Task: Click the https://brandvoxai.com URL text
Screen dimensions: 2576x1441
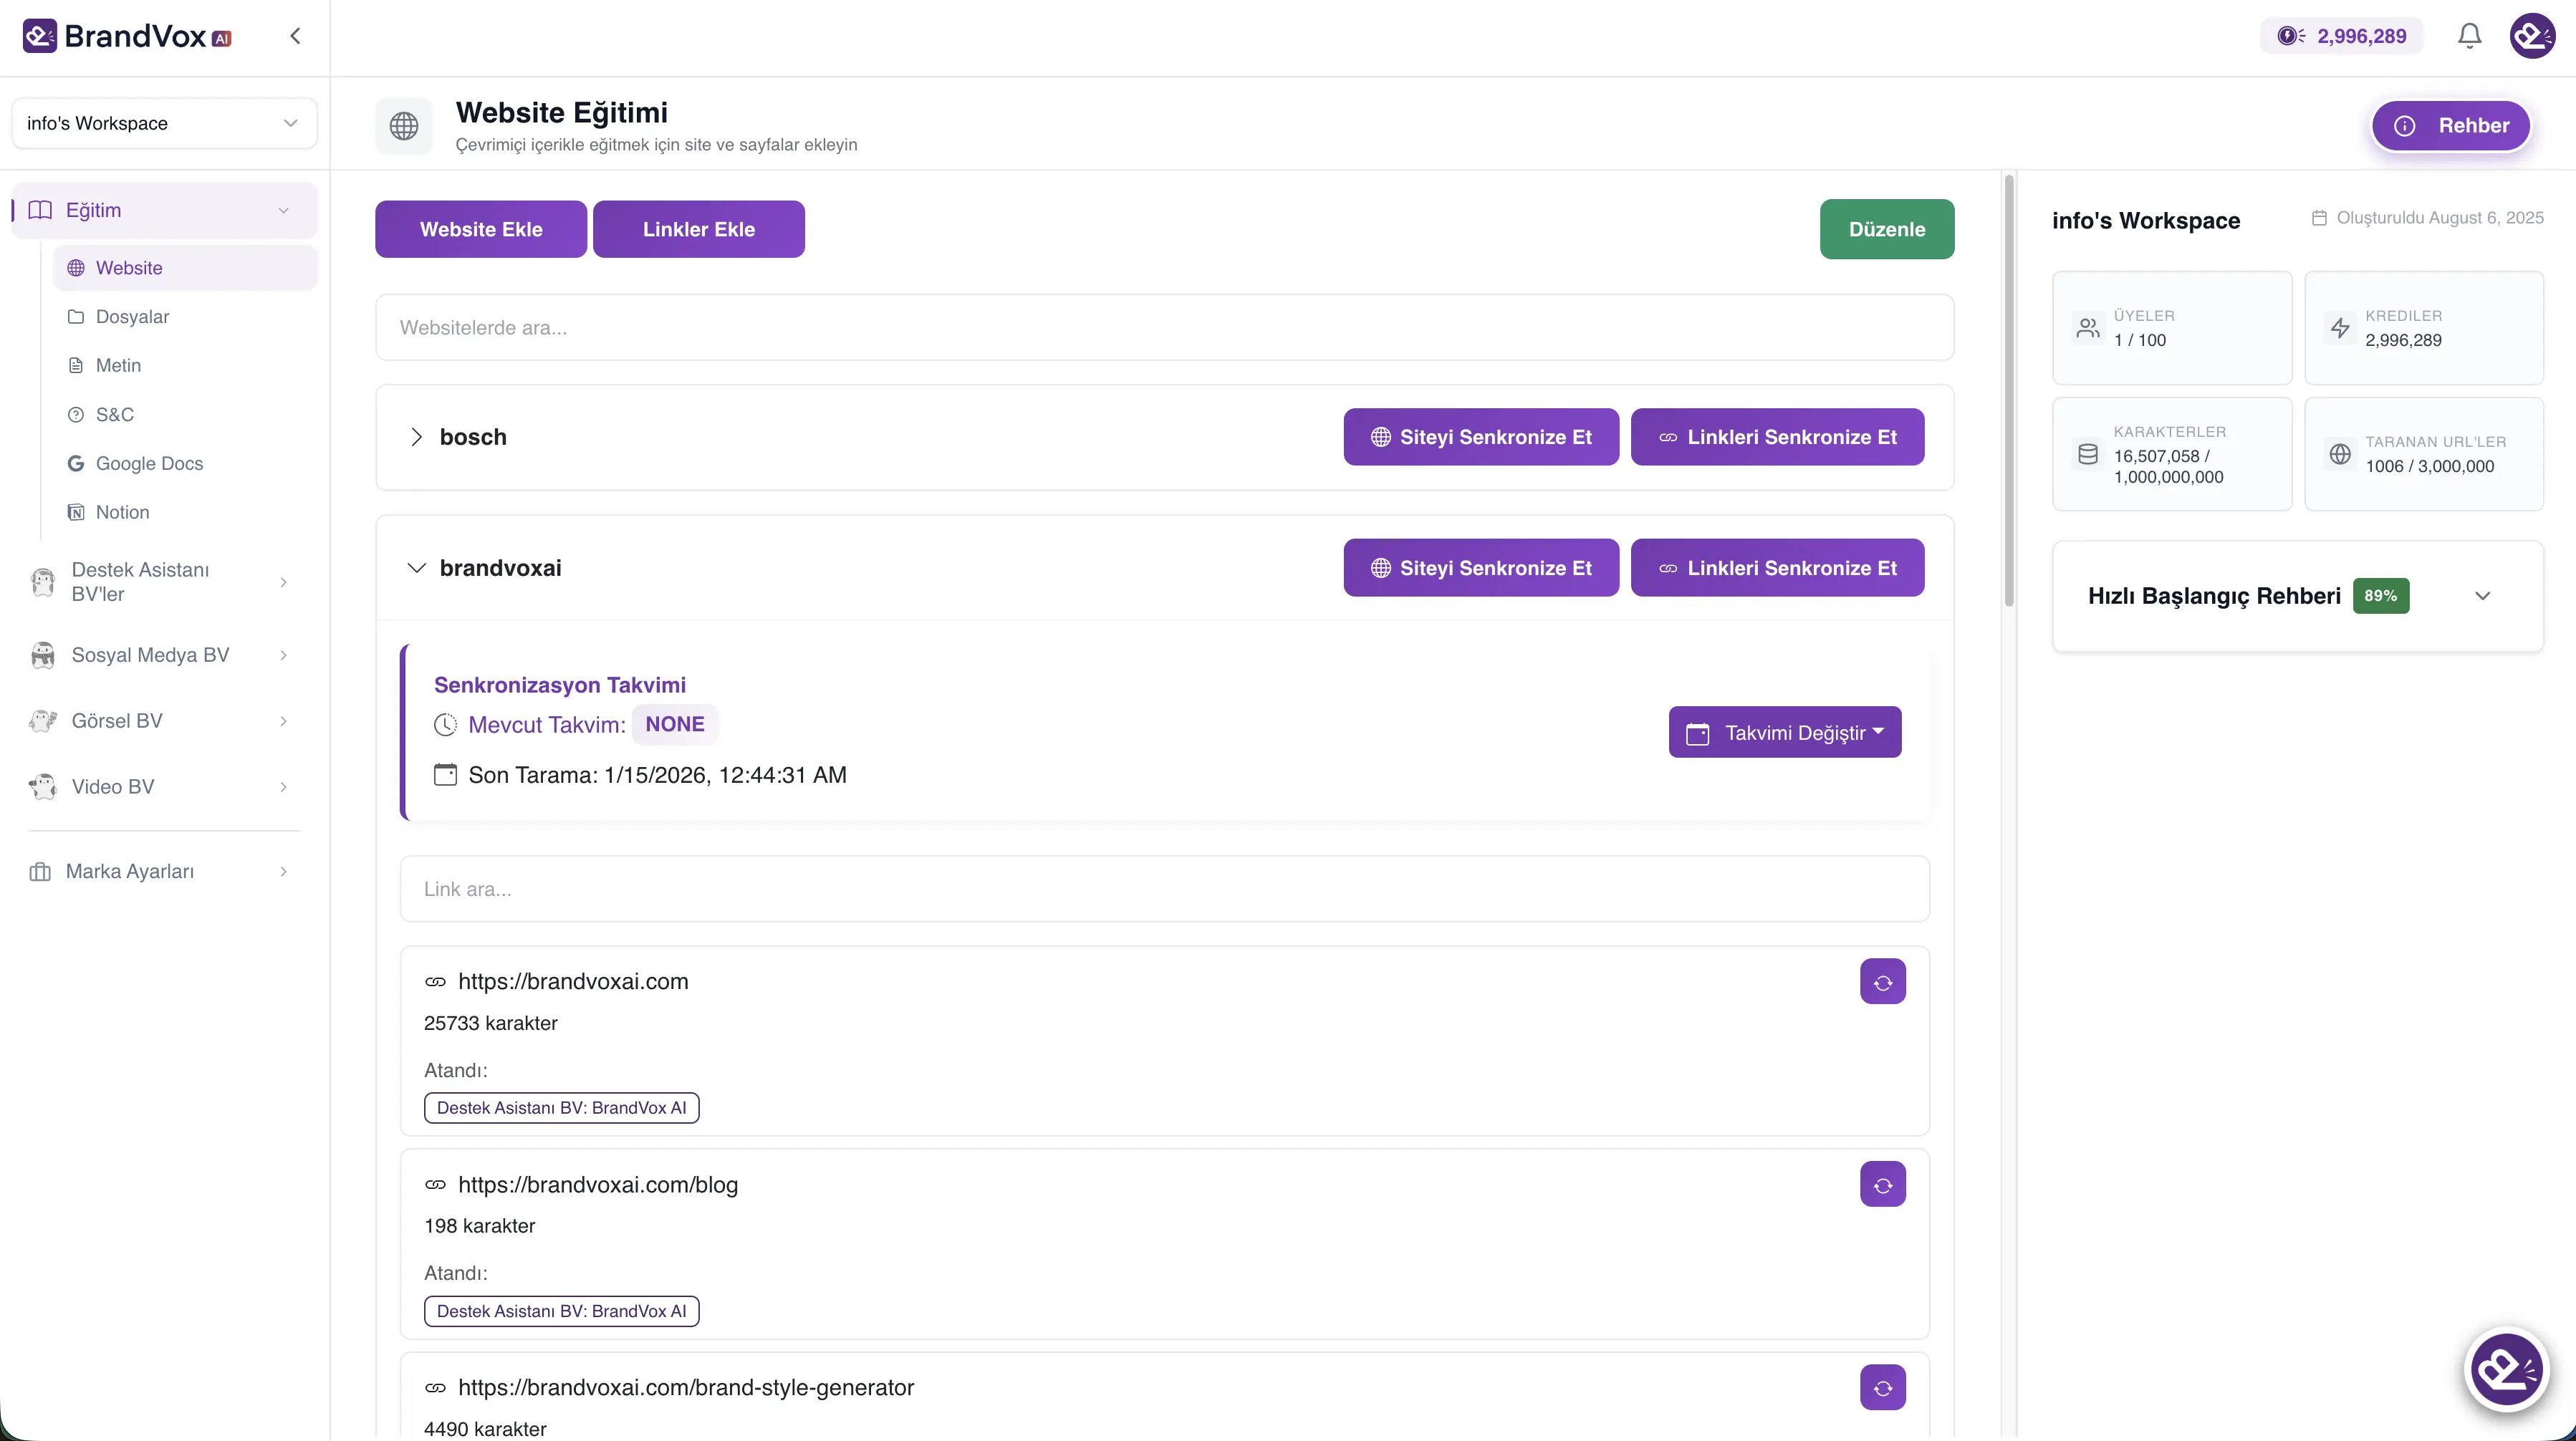Action: click(573, 982)
